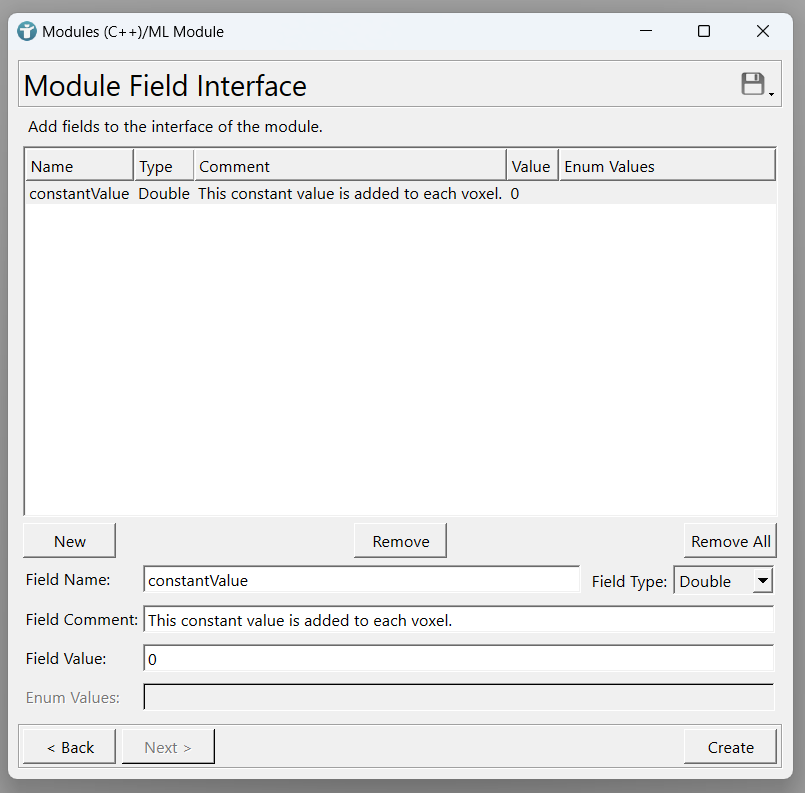Go to previous page with Back
Viewport: 805px width, 793px height.
[x=70, y=747]
